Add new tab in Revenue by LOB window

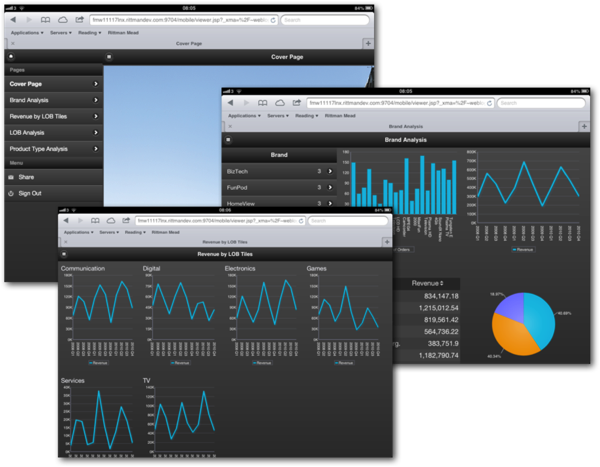(x=387, y=242)
